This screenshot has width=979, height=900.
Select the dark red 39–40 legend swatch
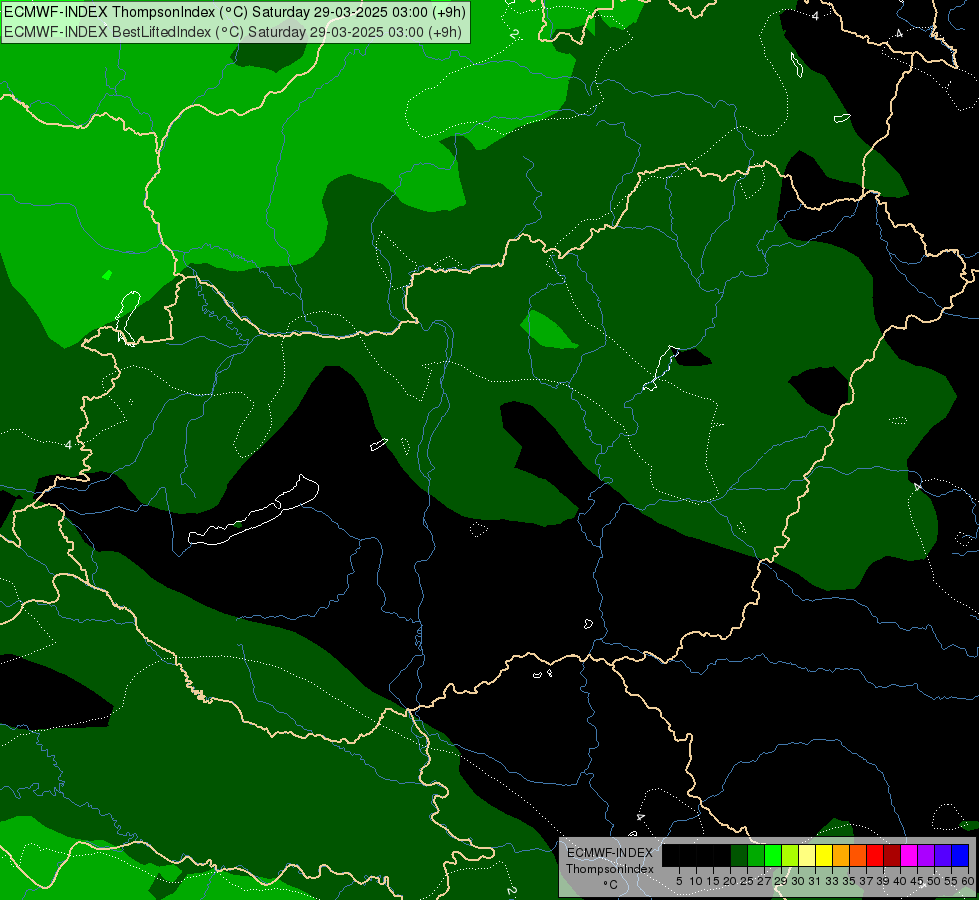click(892, 855)
